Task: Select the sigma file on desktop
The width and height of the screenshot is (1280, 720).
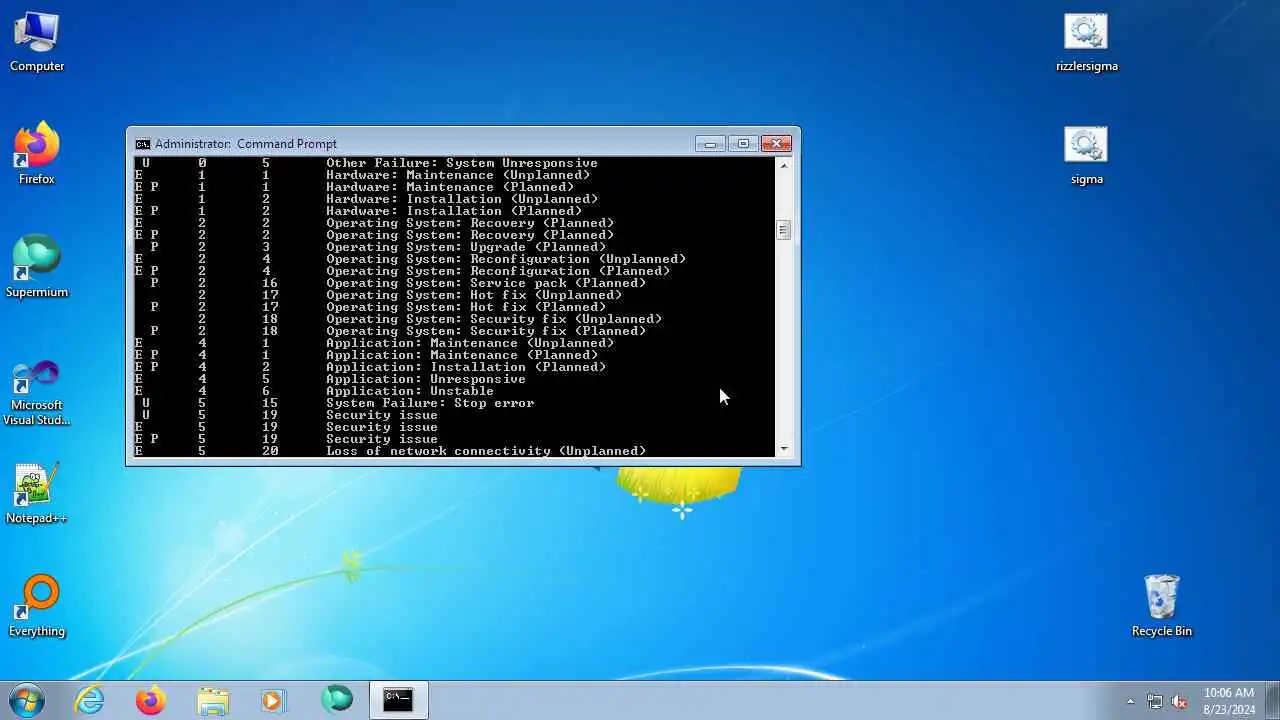Action: coord(1087,155)
